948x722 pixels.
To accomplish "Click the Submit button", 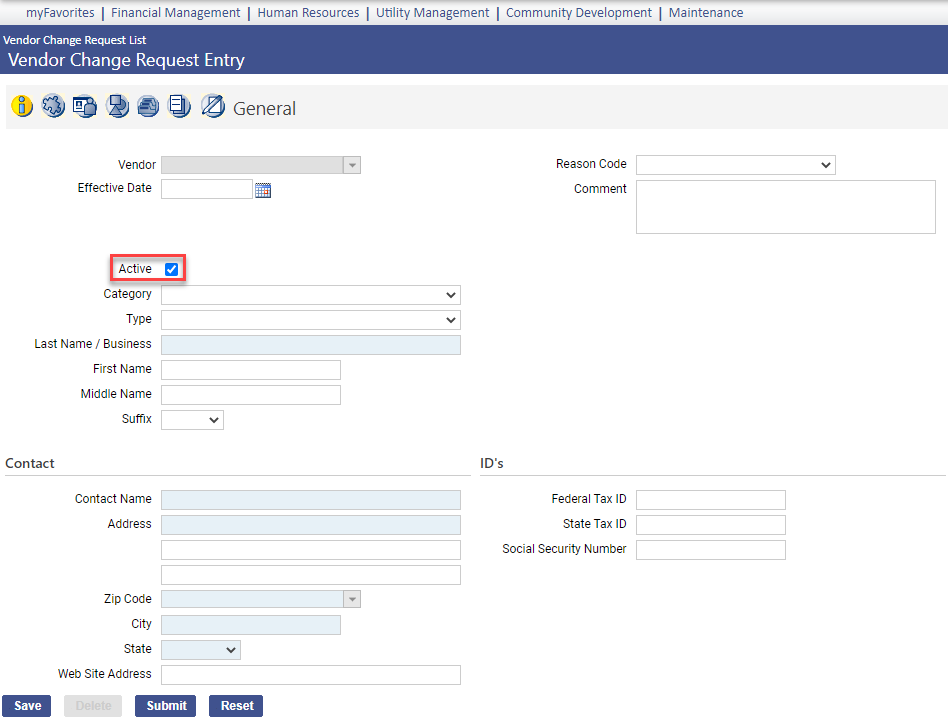I will coord(166,706).
